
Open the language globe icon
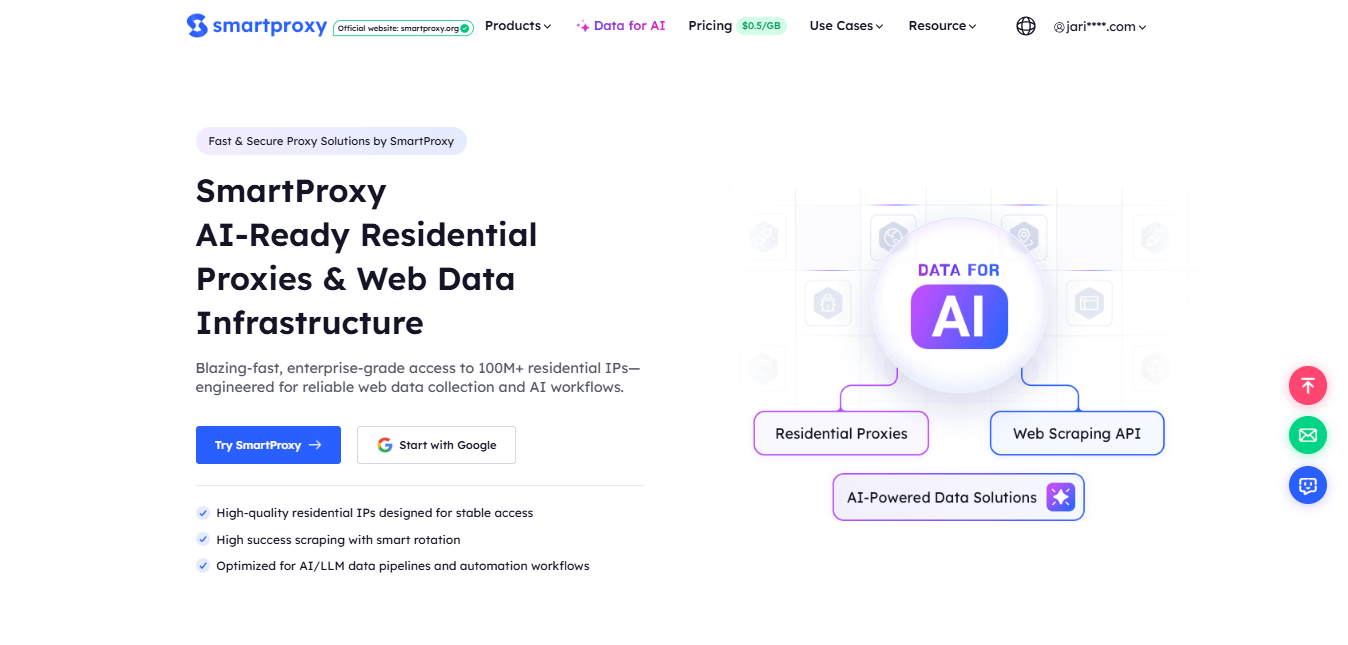[1026, 26]
